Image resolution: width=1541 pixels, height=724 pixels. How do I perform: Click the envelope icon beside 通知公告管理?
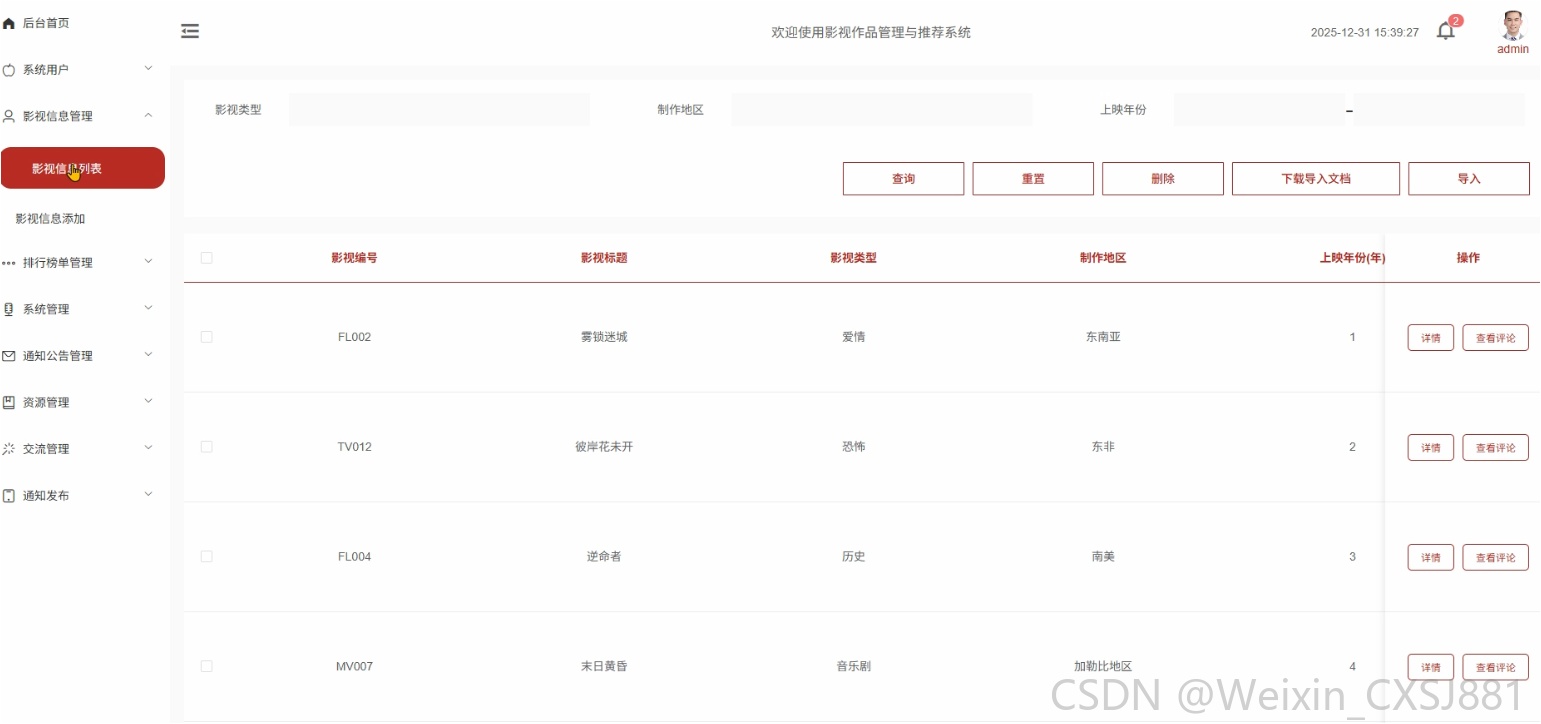(9, 356)
